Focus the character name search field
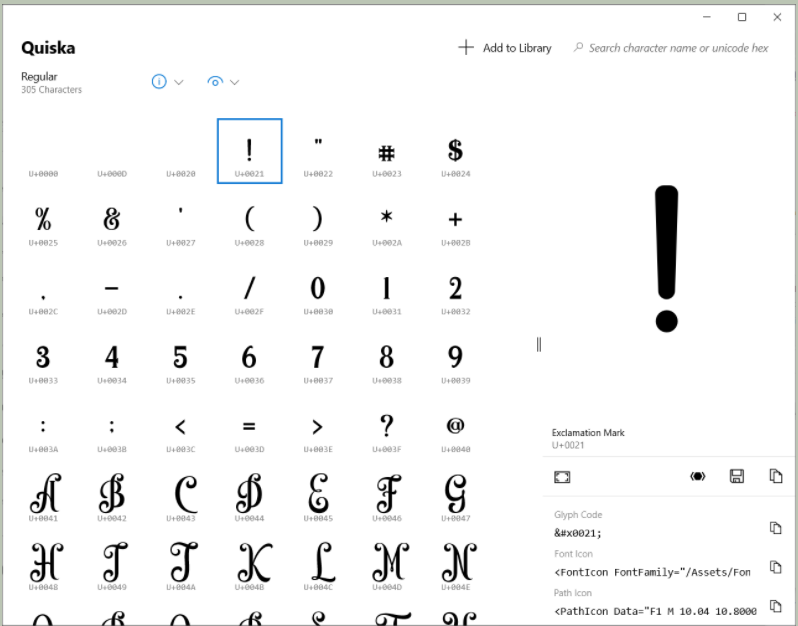 tap(678, 48)
